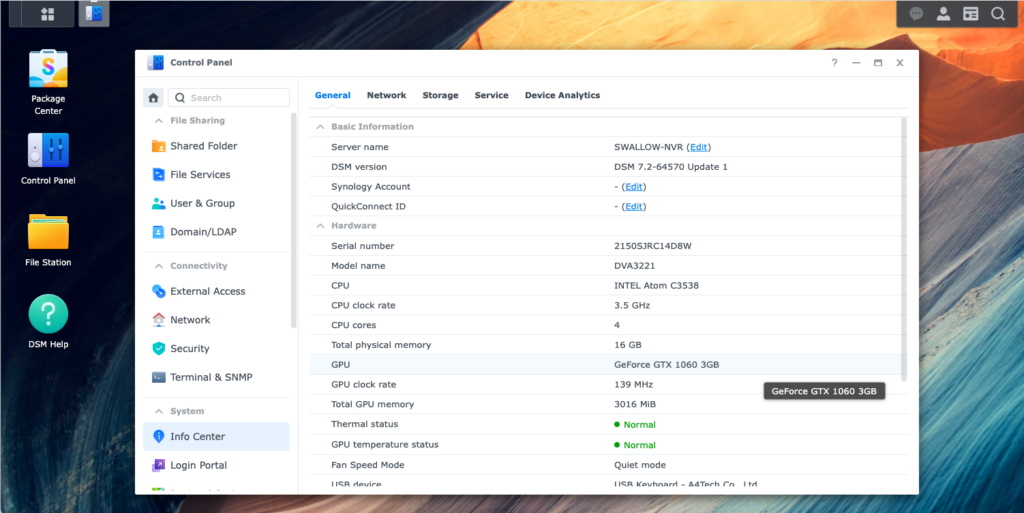The image size is (1024, 513).
Task: Go to Control Panel home icon
Action: [153, 98]
